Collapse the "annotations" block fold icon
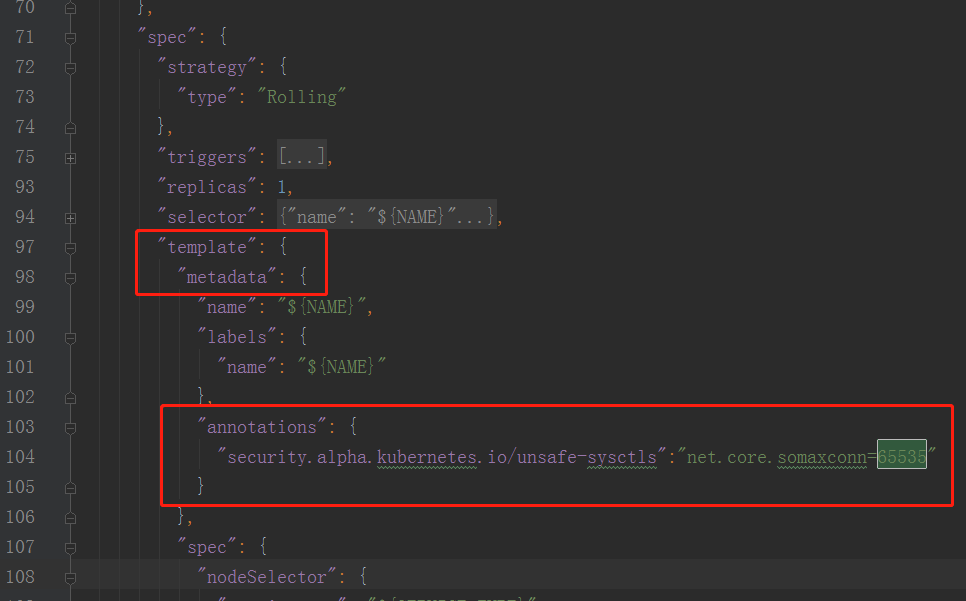The height and width of the screenshot is (601, 966). 70,428
